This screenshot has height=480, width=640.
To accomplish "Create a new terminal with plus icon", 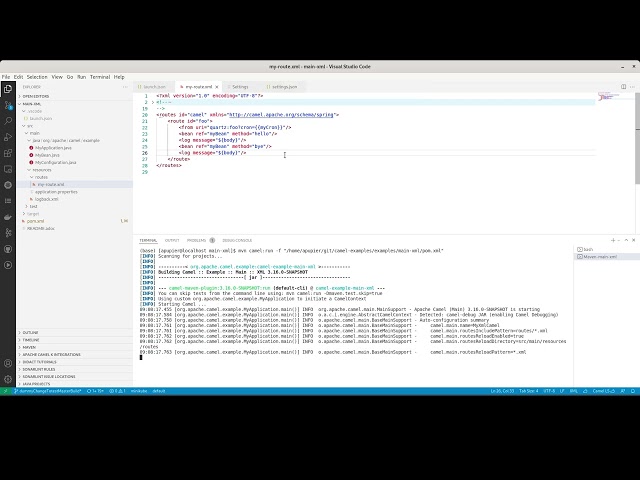I will pyautogui.click(x=613, y=240).
